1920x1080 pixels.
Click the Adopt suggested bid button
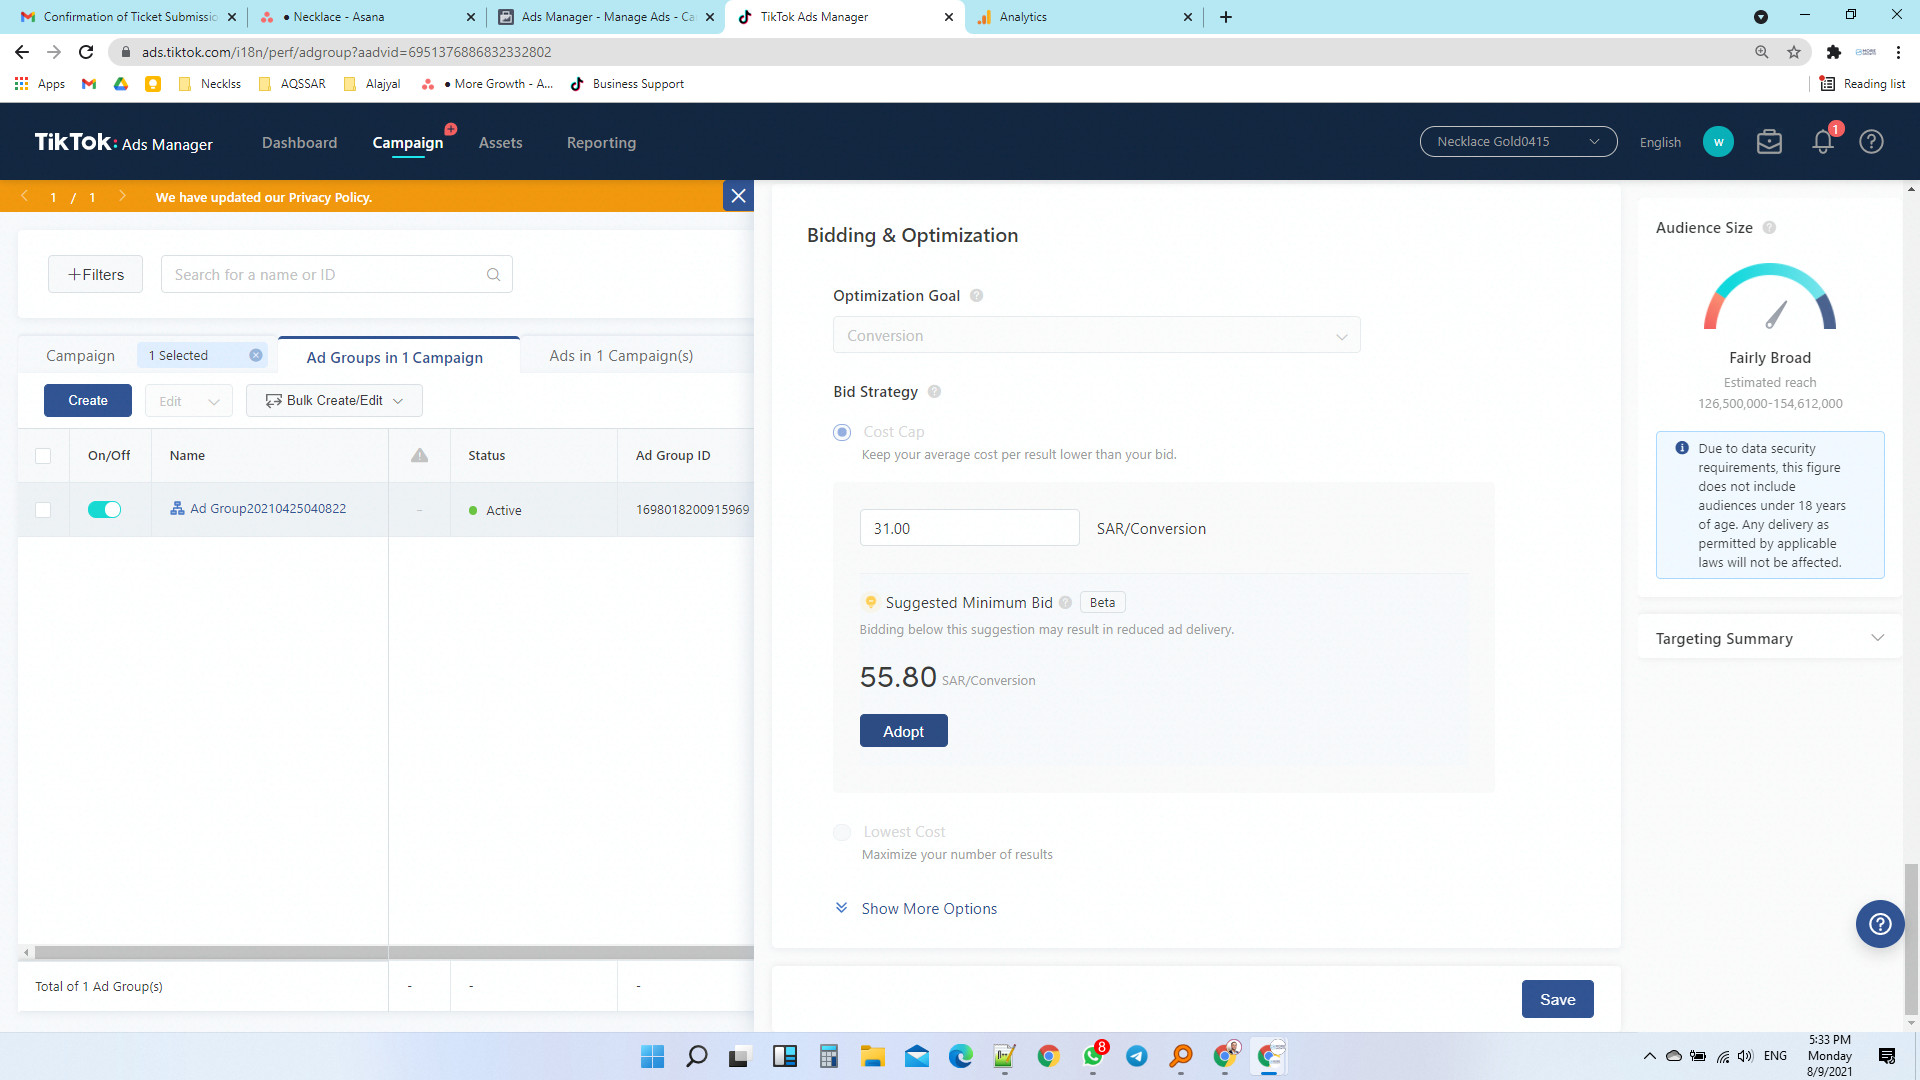pyautogui.click(x=903, y=731)
